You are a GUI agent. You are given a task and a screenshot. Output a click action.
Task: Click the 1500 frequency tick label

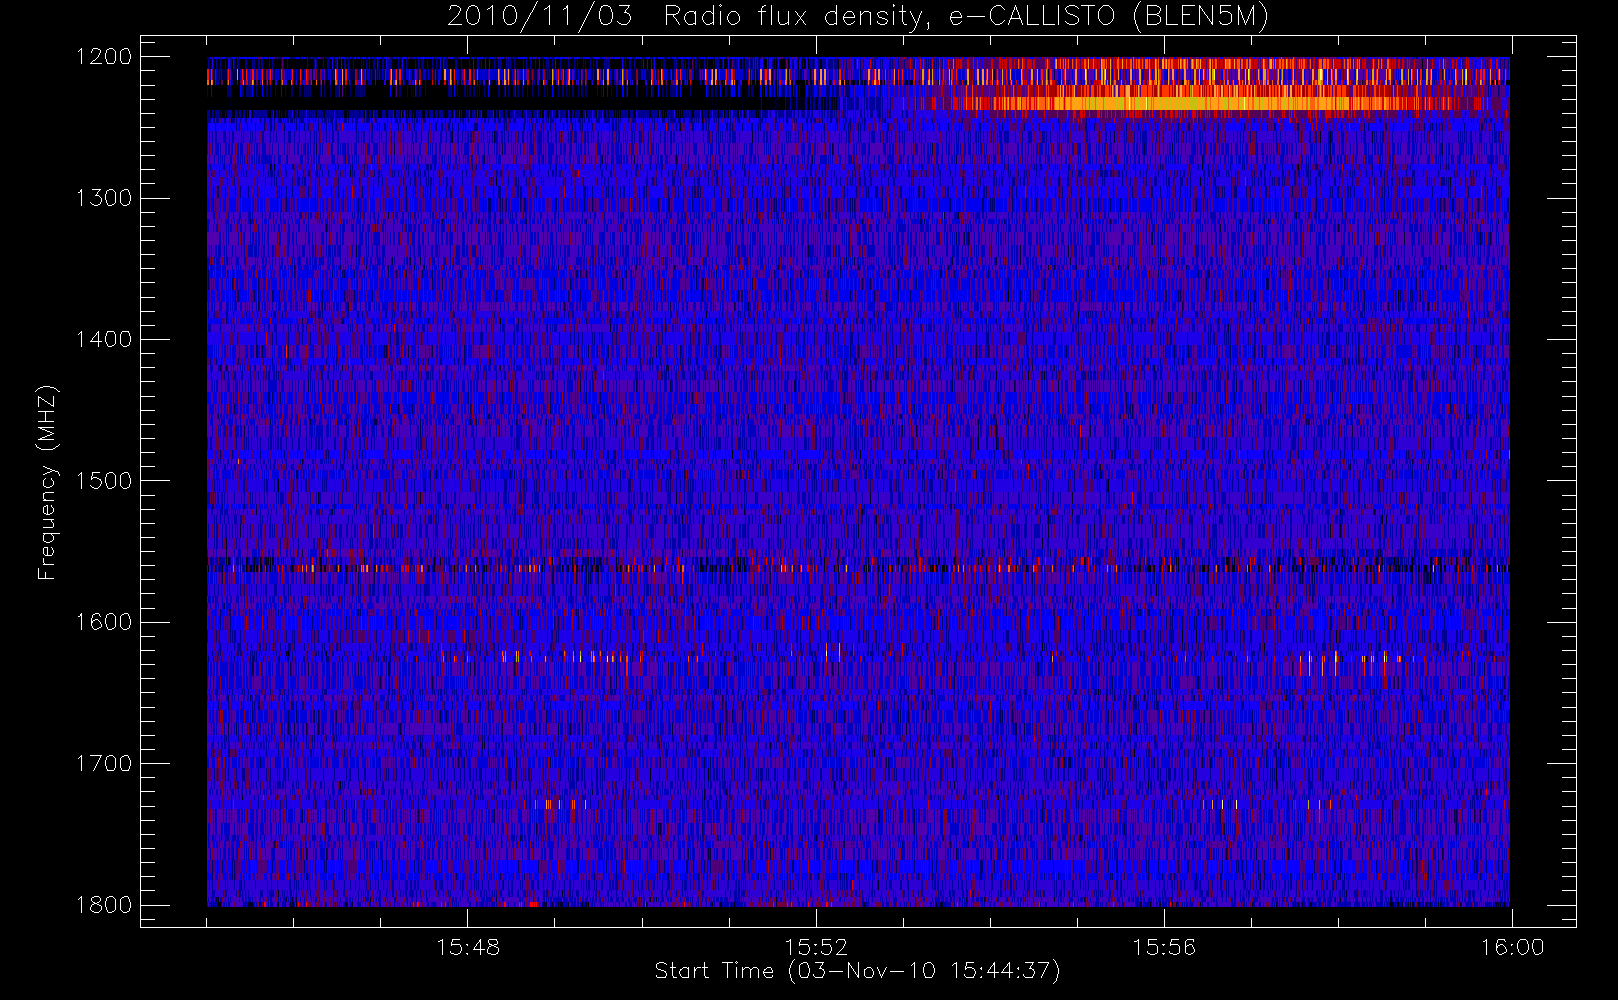tap(104, 481)
